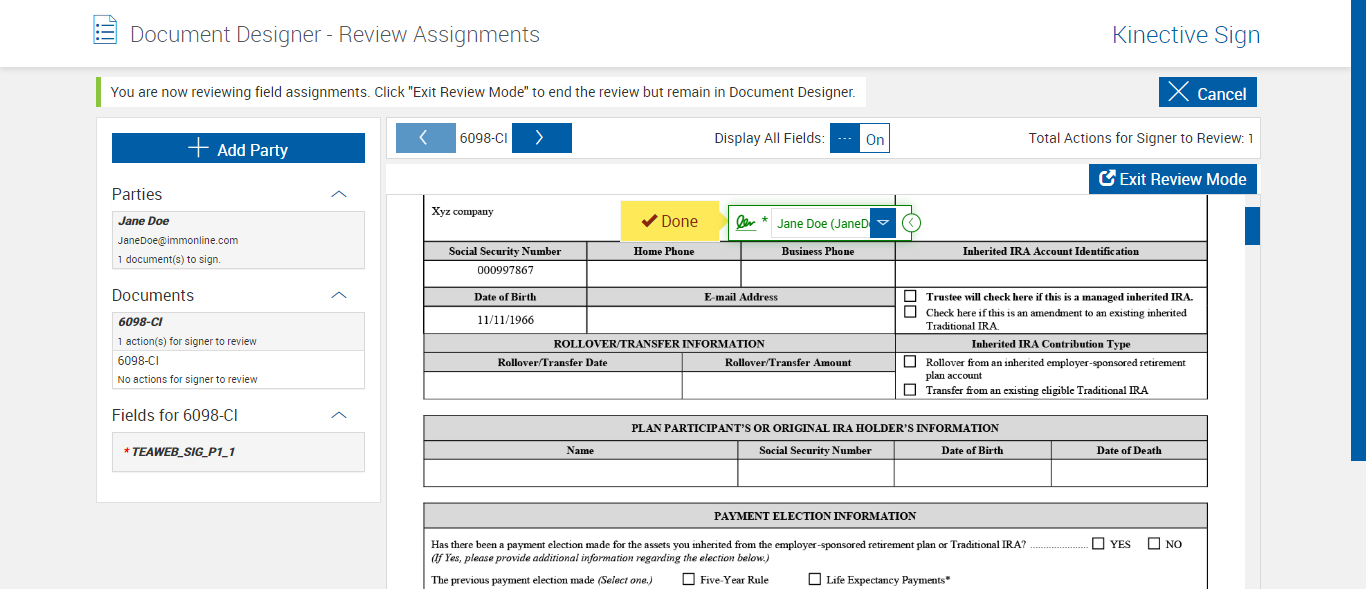Select Jane Doe party entry

point(238,240)
